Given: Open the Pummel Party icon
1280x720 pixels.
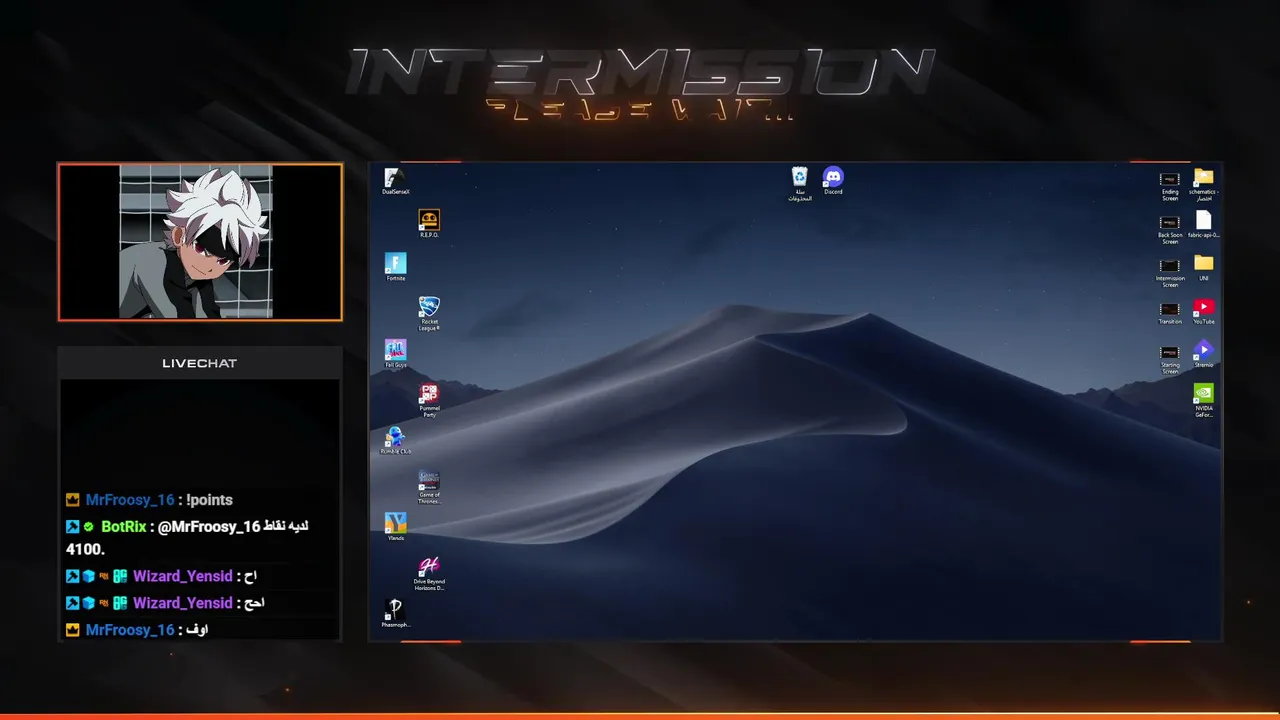Looking at the screenshot, I should click(x=429, y=401).
